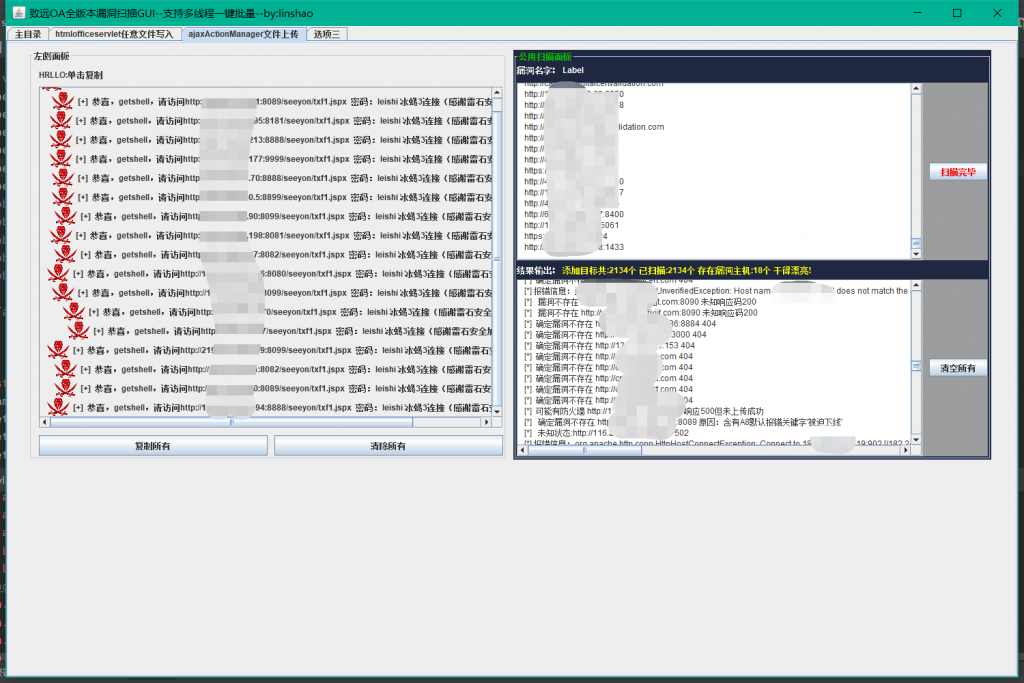
Task: Maximize the 致远OA scanner window
Action: (957, 13)
